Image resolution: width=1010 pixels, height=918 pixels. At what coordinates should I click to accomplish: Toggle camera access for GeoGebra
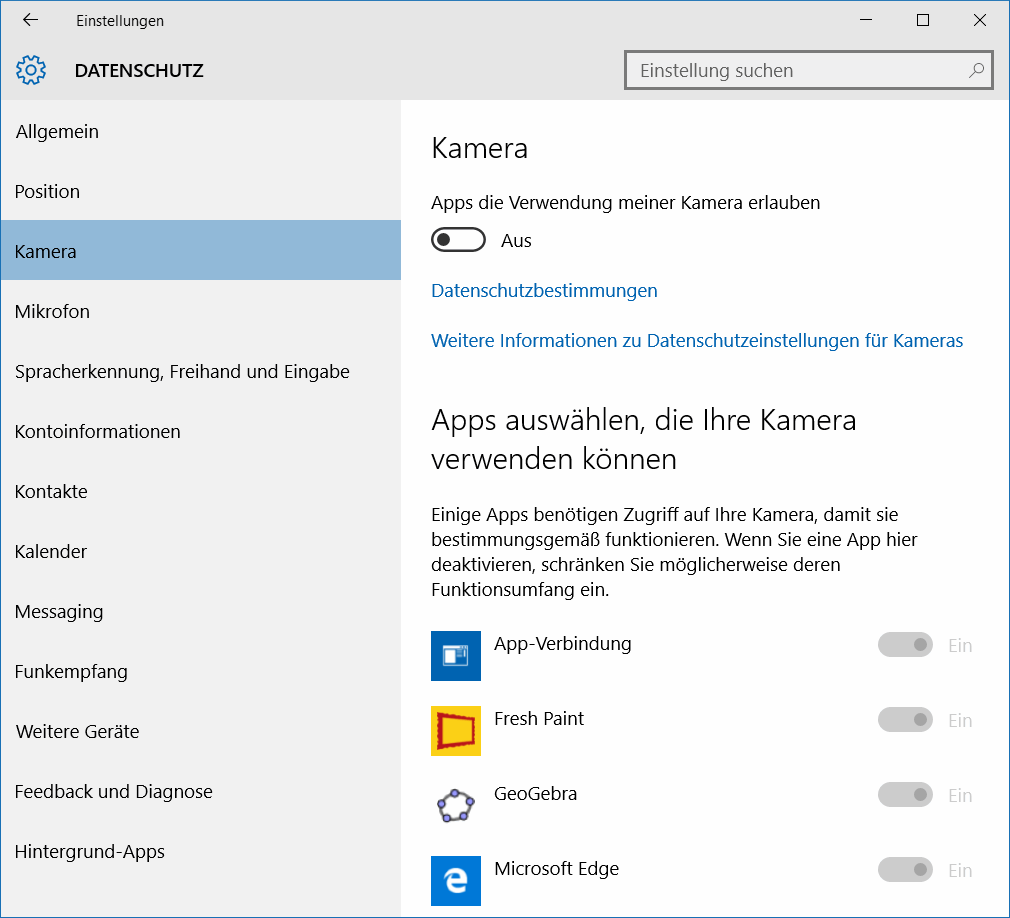(905, 795)
